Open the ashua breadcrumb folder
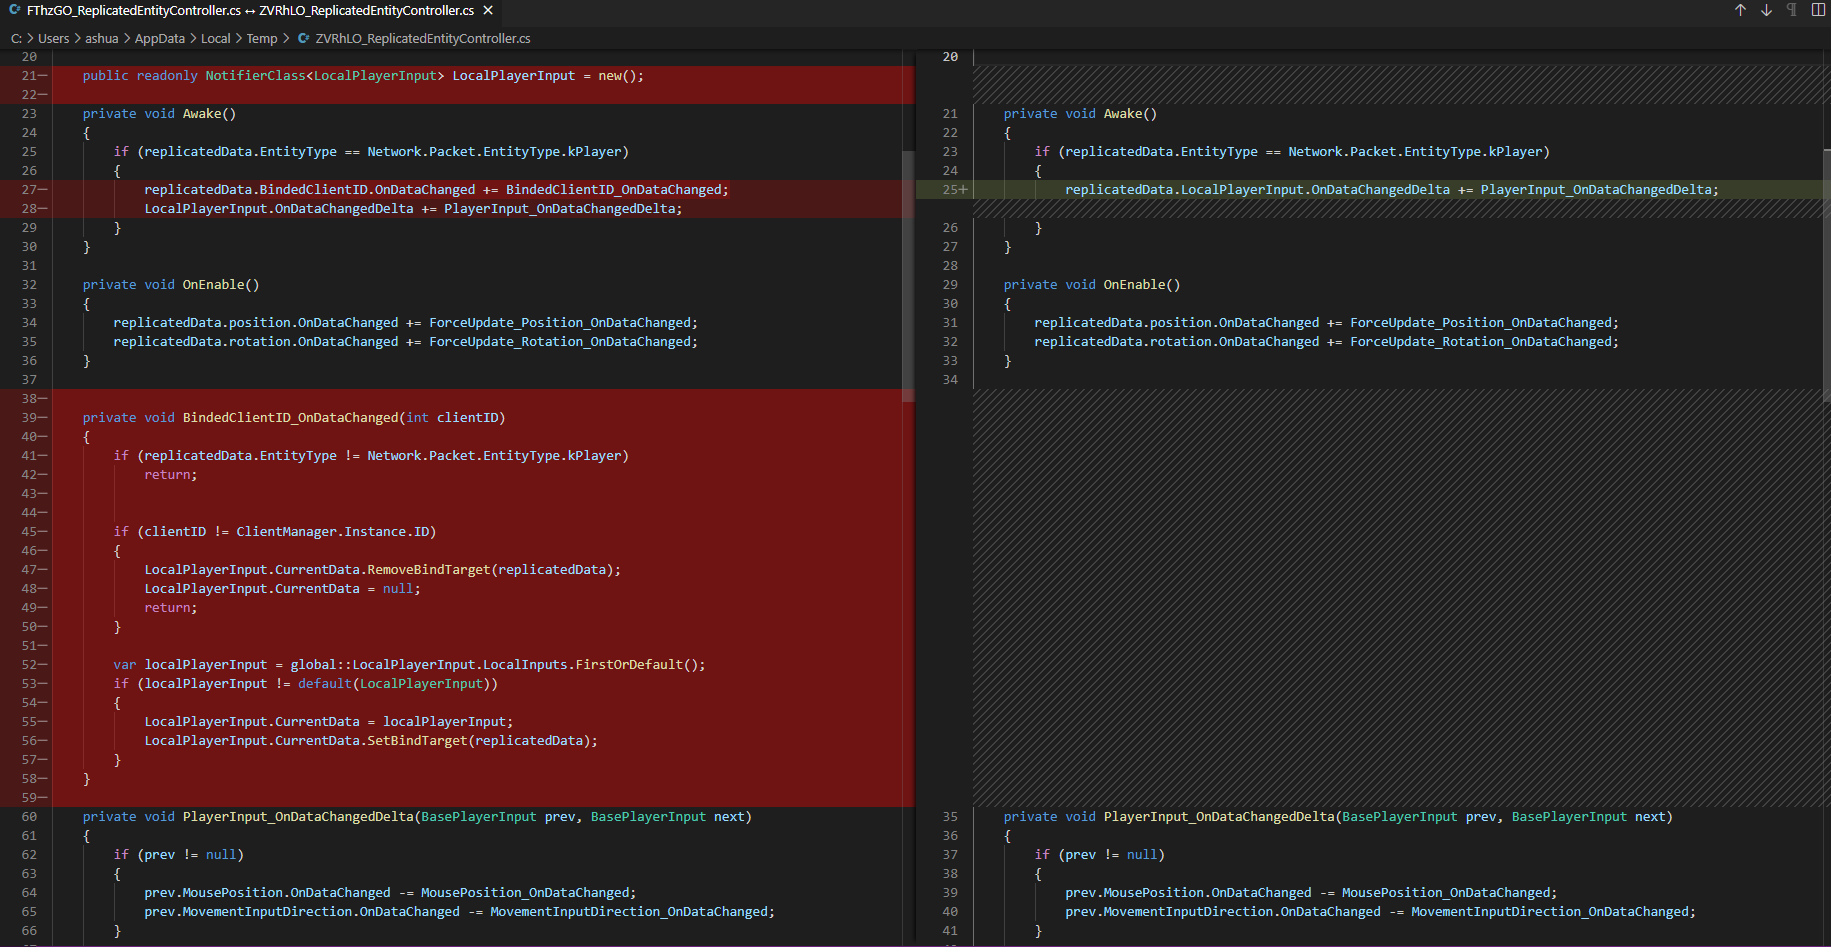Image resolution: width=1831 pixels, height=947 pixels. [x=101, y=38]
